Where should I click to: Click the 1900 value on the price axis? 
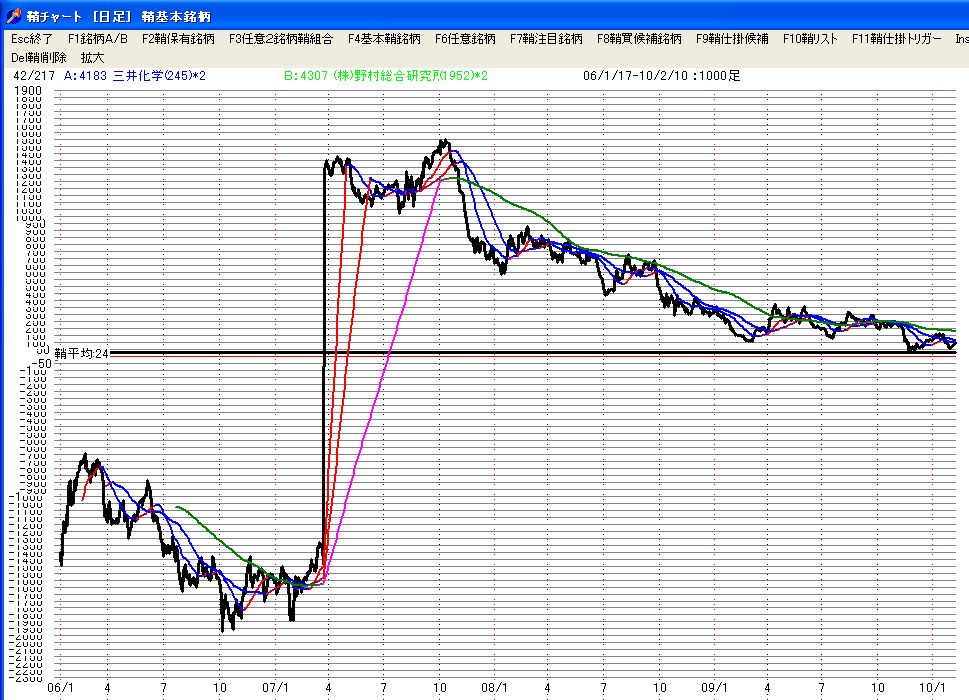(28, 90)
